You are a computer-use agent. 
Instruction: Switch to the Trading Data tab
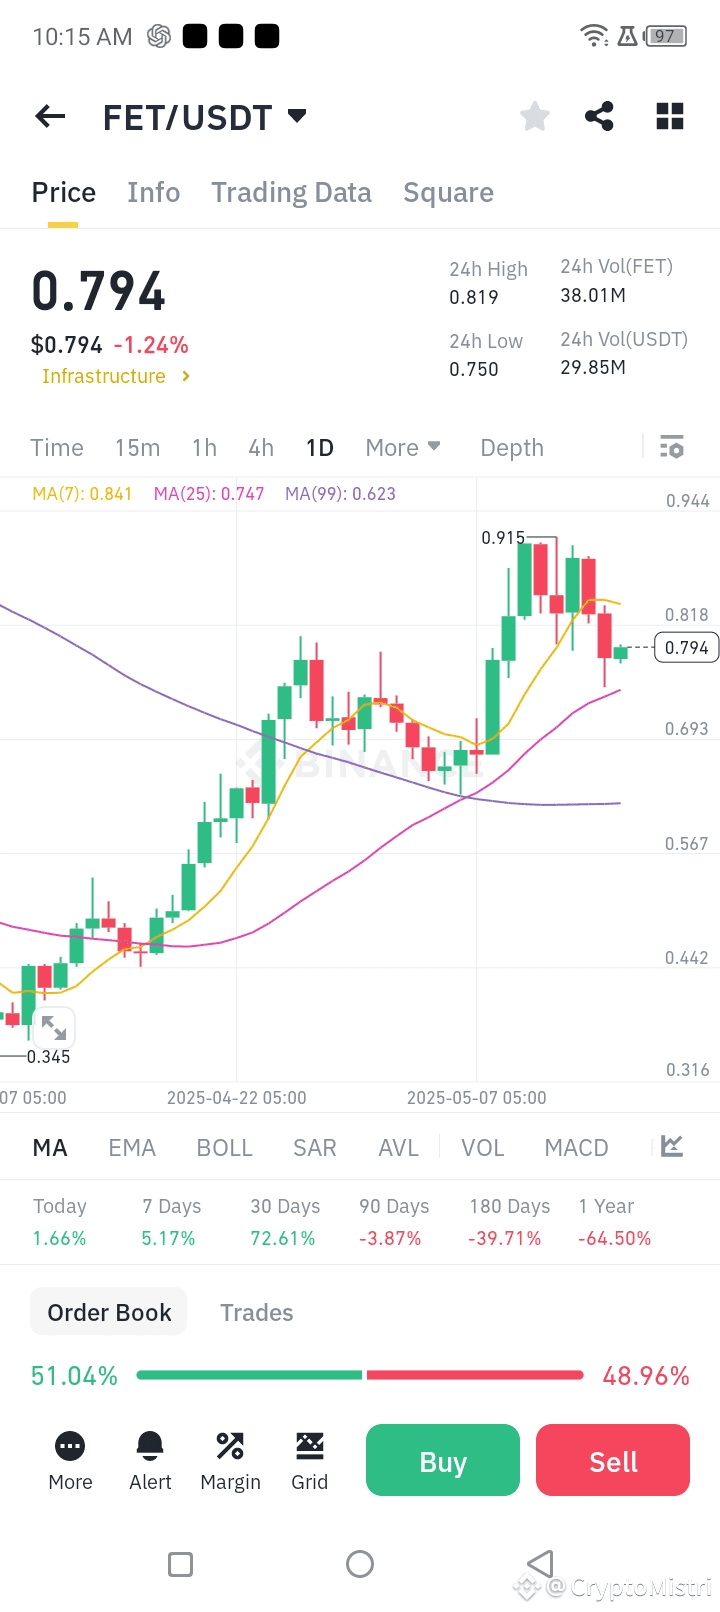click(x=291, y=193)
